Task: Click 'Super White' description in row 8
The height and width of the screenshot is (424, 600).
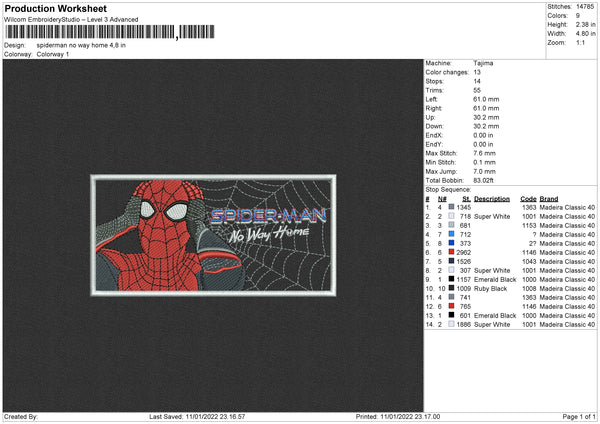Action: pos(492,271)
